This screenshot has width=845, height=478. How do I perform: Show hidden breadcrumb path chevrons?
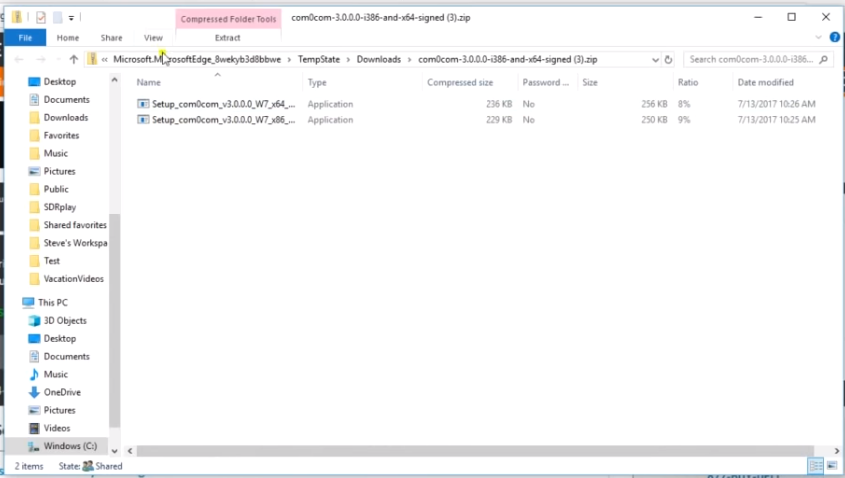point(105,59)
